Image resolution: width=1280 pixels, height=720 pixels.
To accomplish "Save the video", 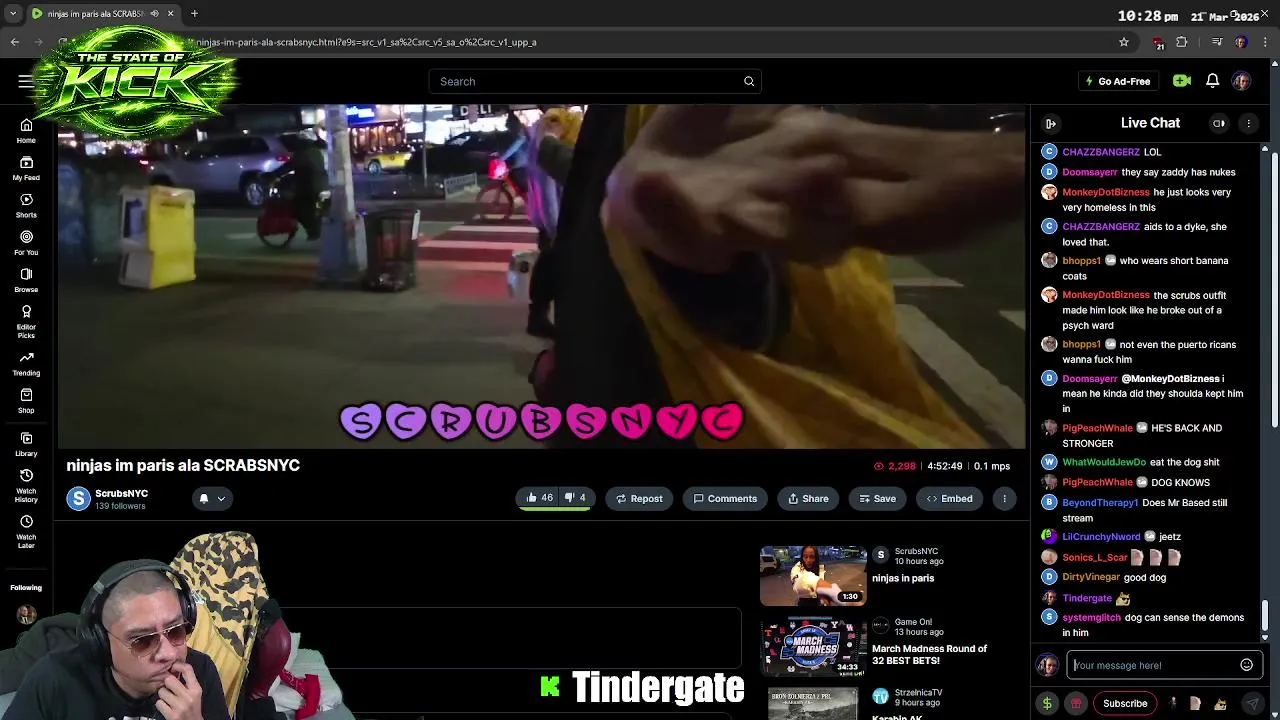I will (x=877, y=498).
